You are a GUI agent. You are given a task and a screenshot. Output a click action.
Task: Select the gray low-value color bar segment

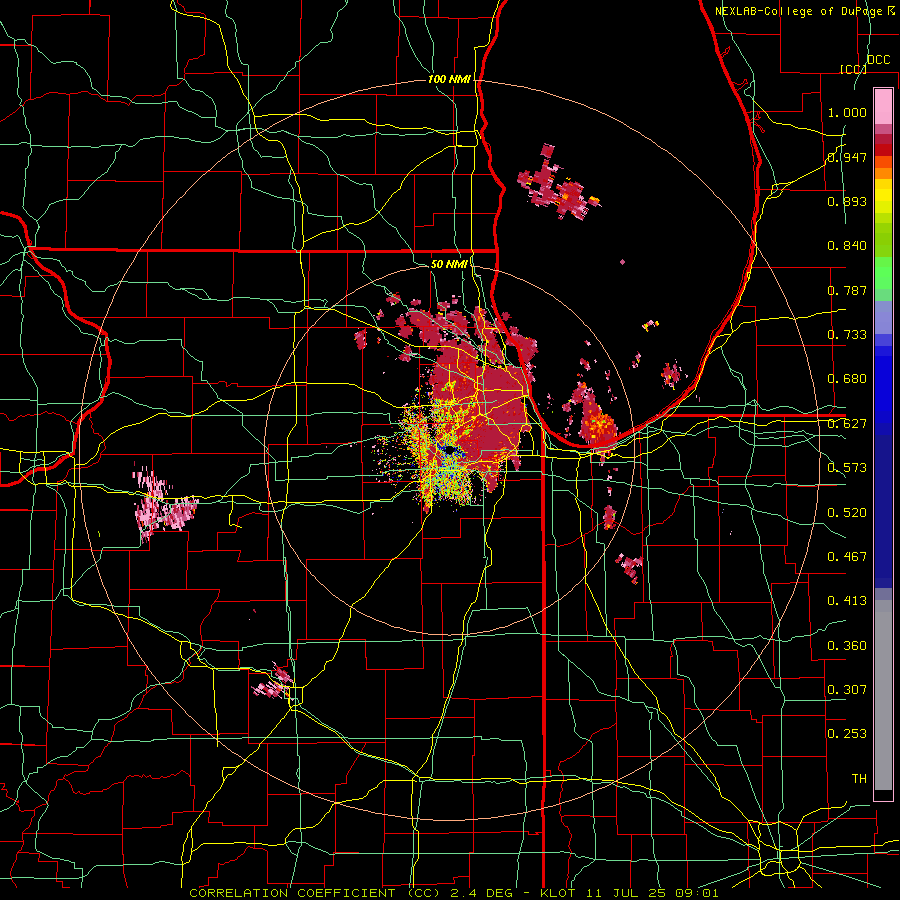[883, 695]
